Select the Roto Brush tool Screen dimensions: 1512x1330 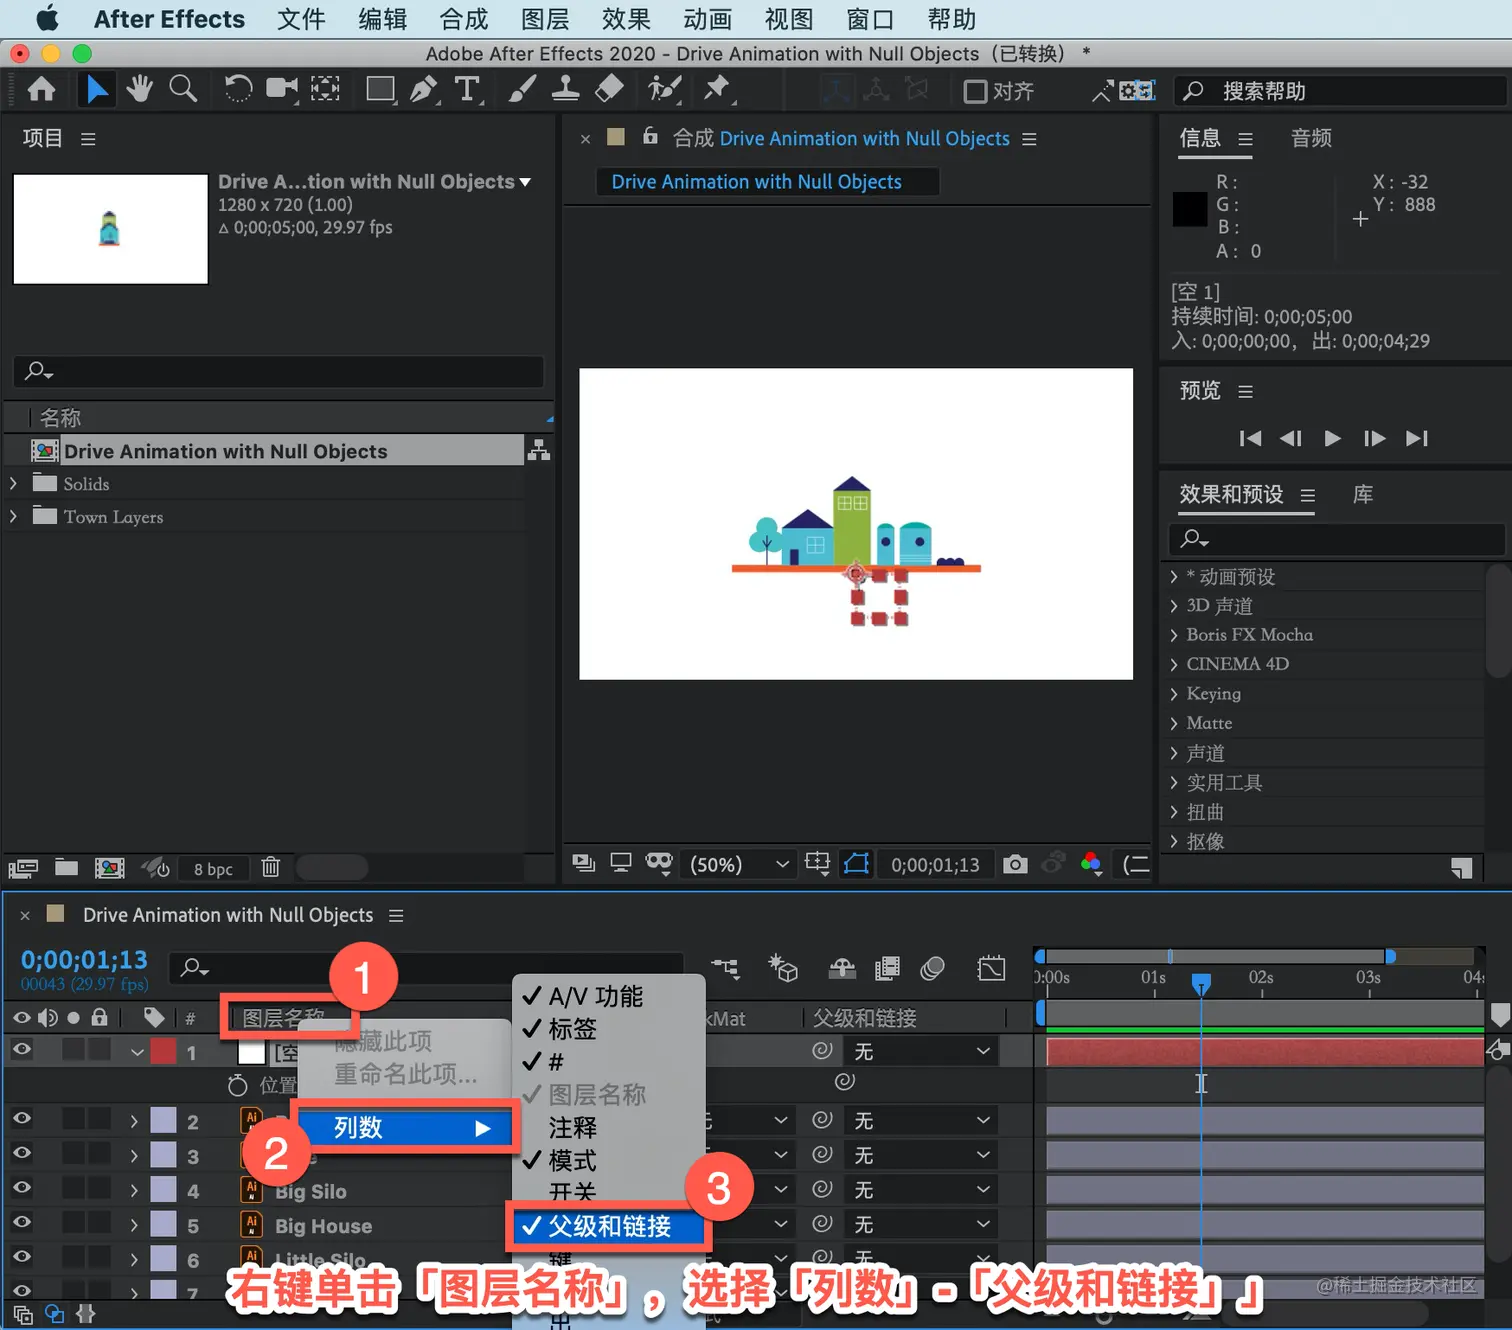point(663,90)
